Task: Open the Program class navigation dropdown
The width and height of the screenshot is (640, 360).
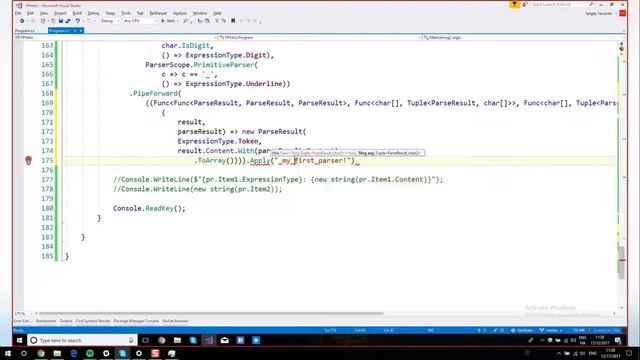Action: [x=320, y=37]
